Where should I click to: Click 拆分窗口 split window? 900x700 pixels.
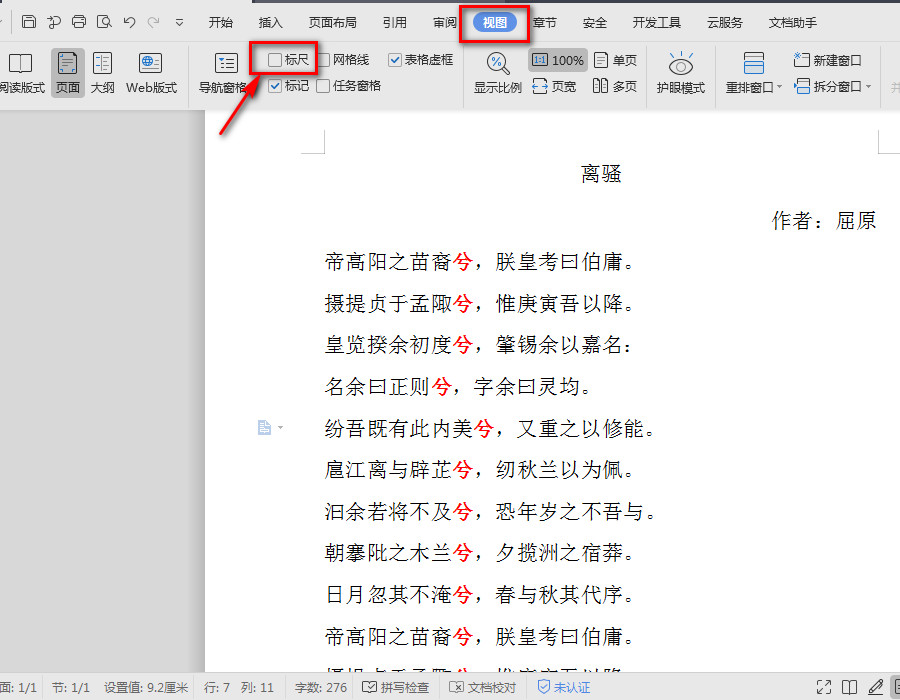click(828, 86)
